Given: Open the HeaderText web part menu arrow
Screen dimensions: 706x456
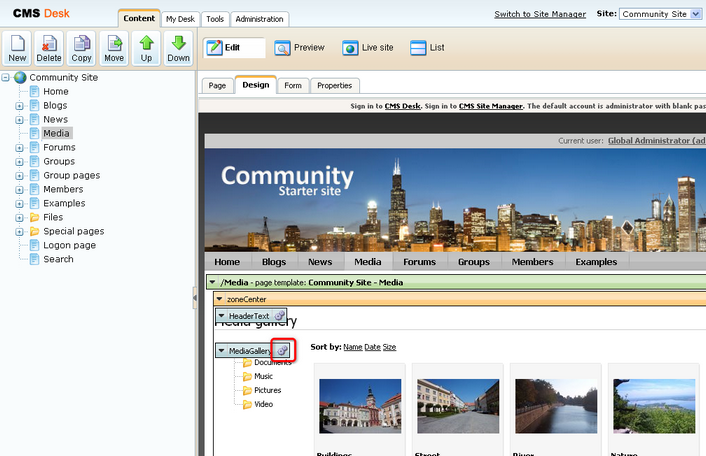Looking at the screenshot, I should point(222,316).
